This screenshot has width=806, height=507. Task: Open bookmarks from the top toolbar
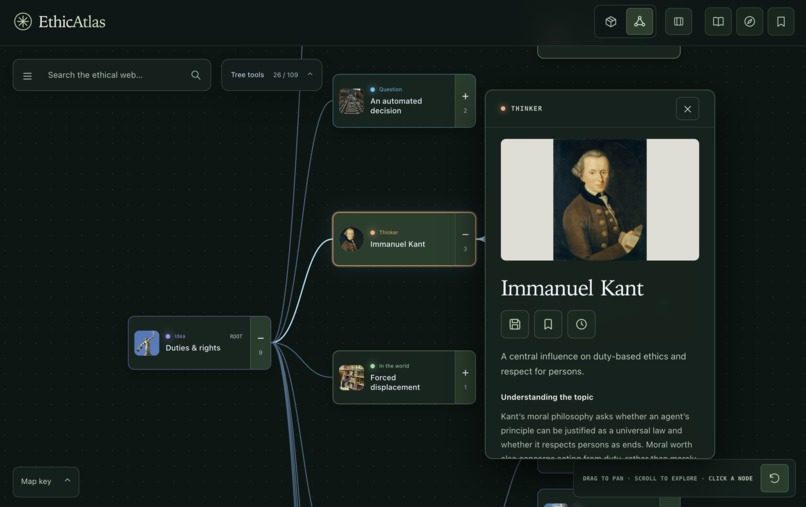781,22
